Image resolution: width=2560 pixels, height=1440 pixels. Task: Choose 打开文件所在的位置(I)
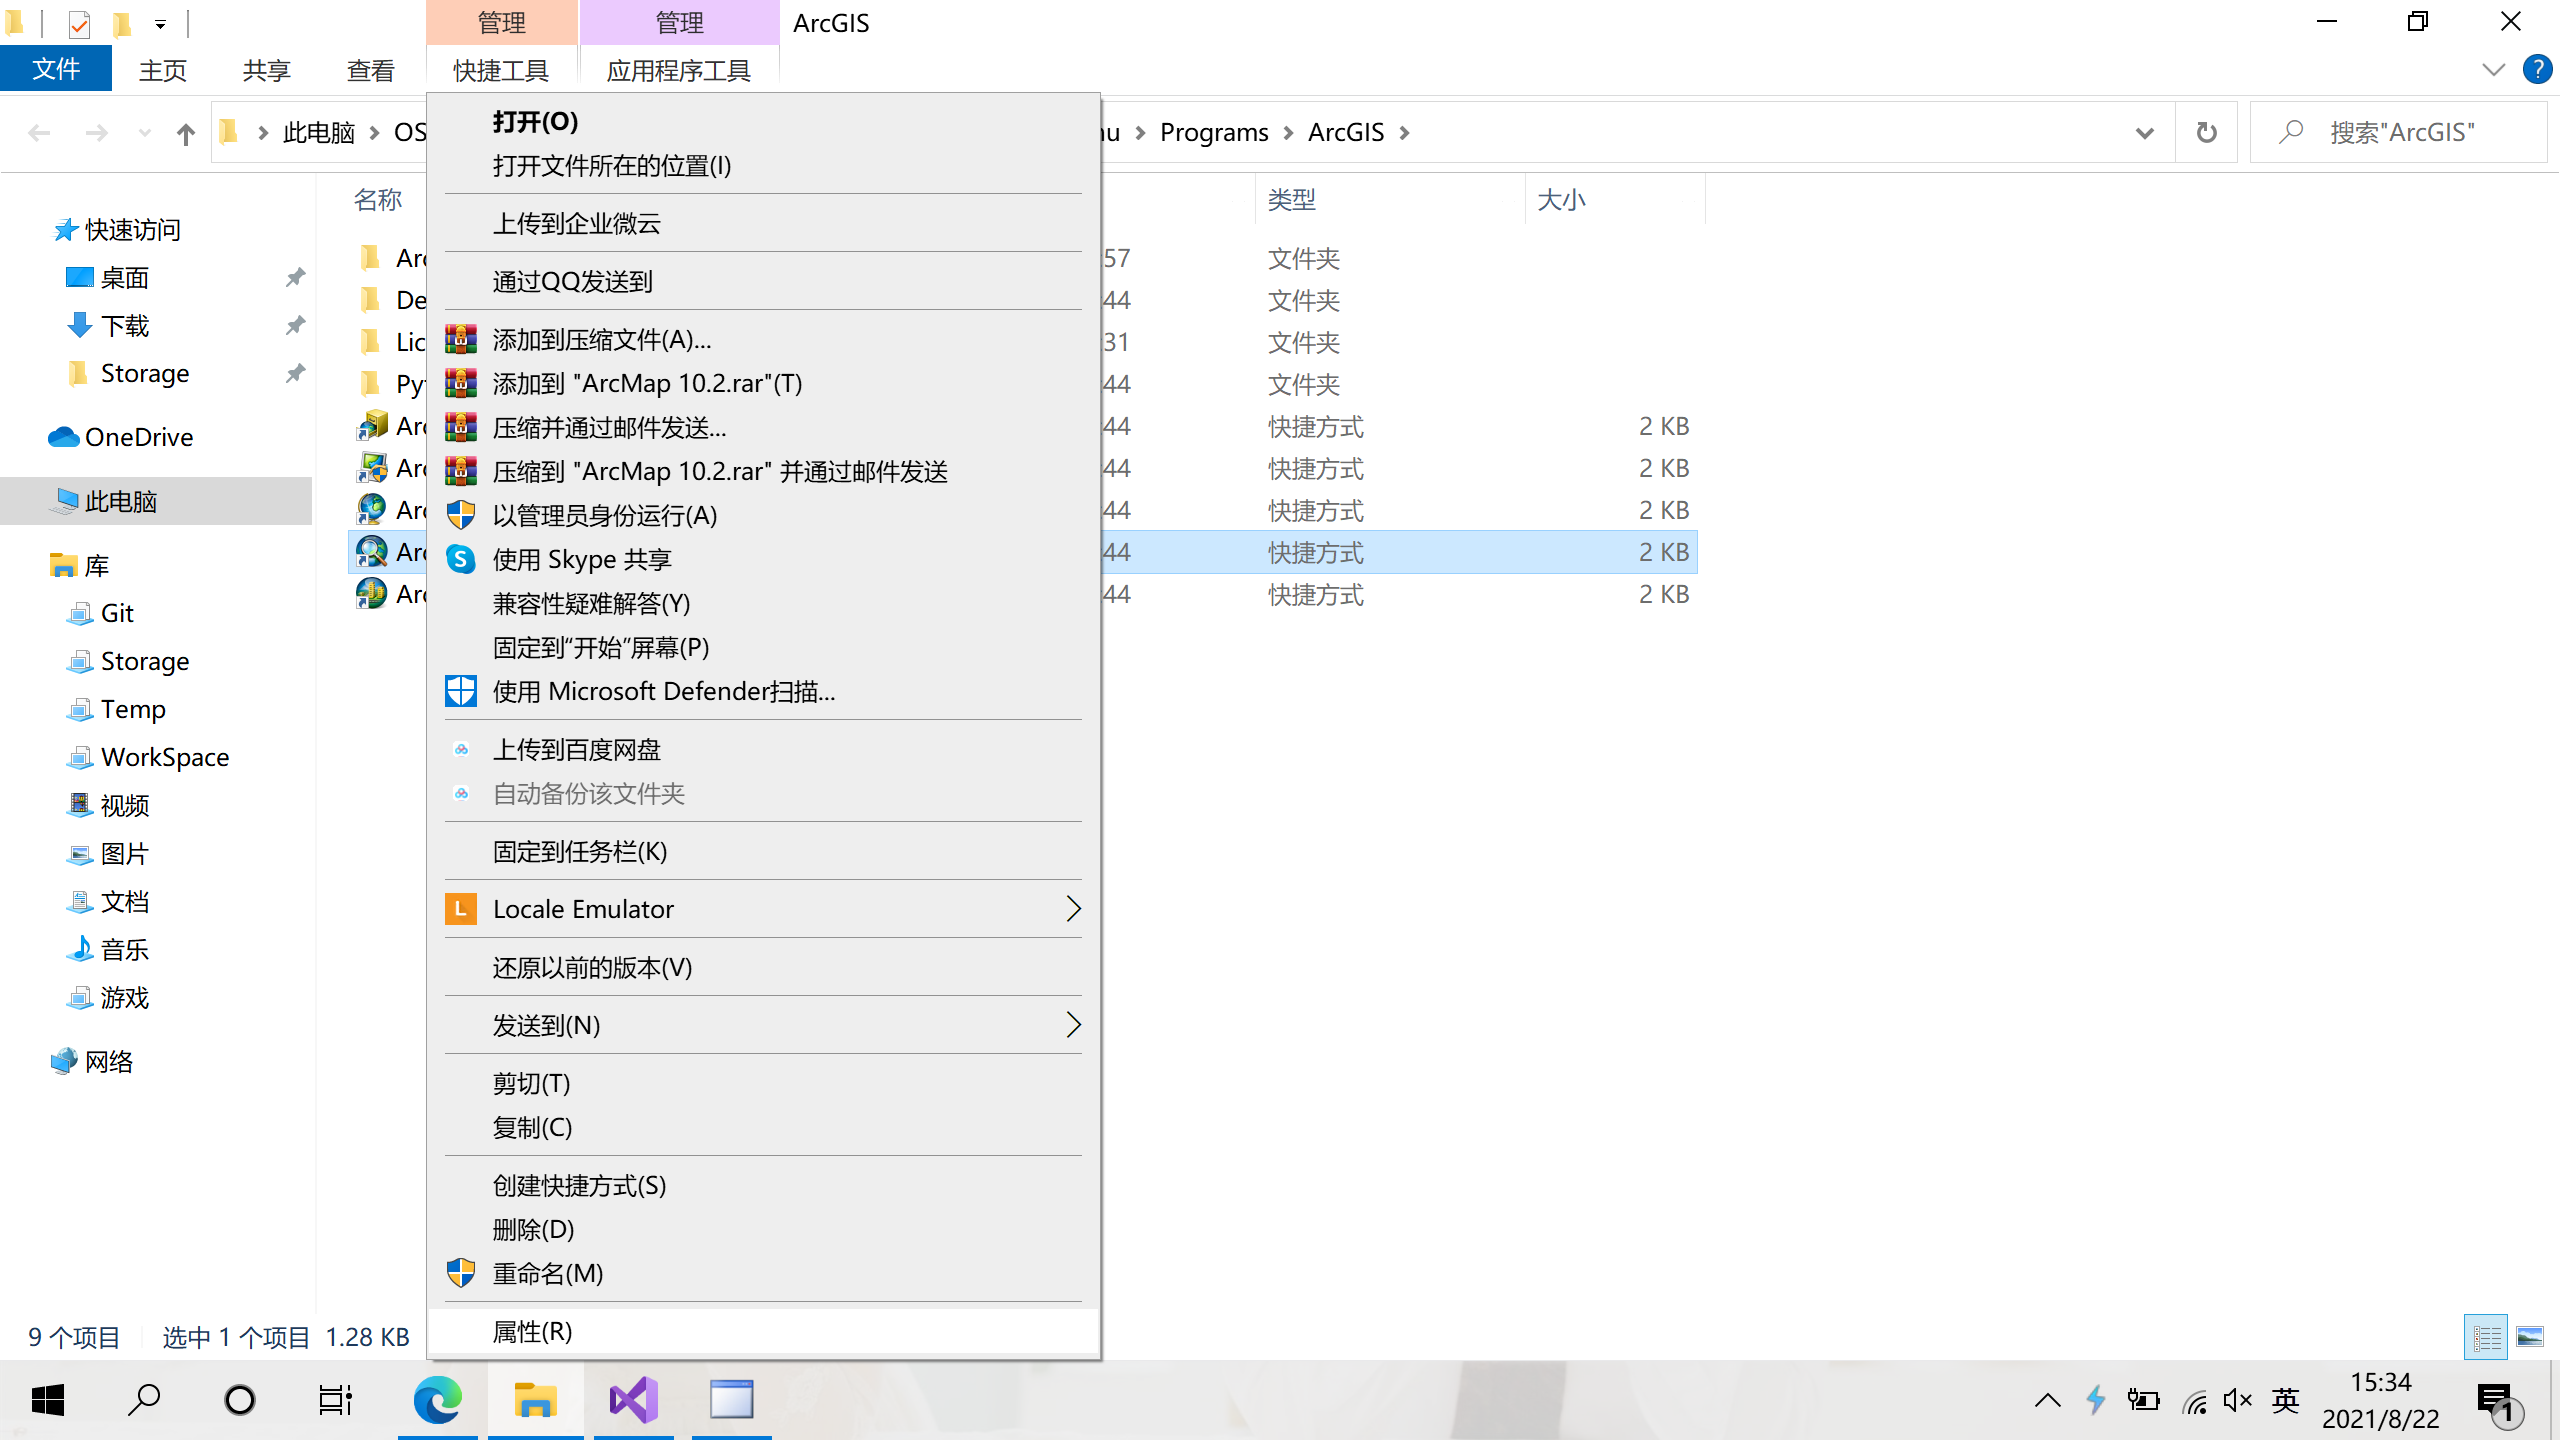point(764,166)
